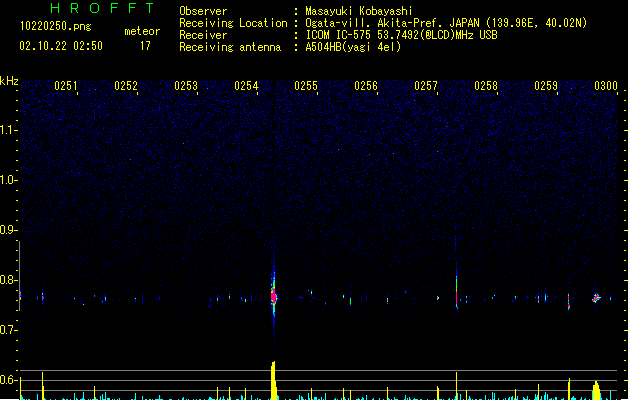Click the Observer label
The height and width of the screenshot is (400, 629).
tap(203, 11)
